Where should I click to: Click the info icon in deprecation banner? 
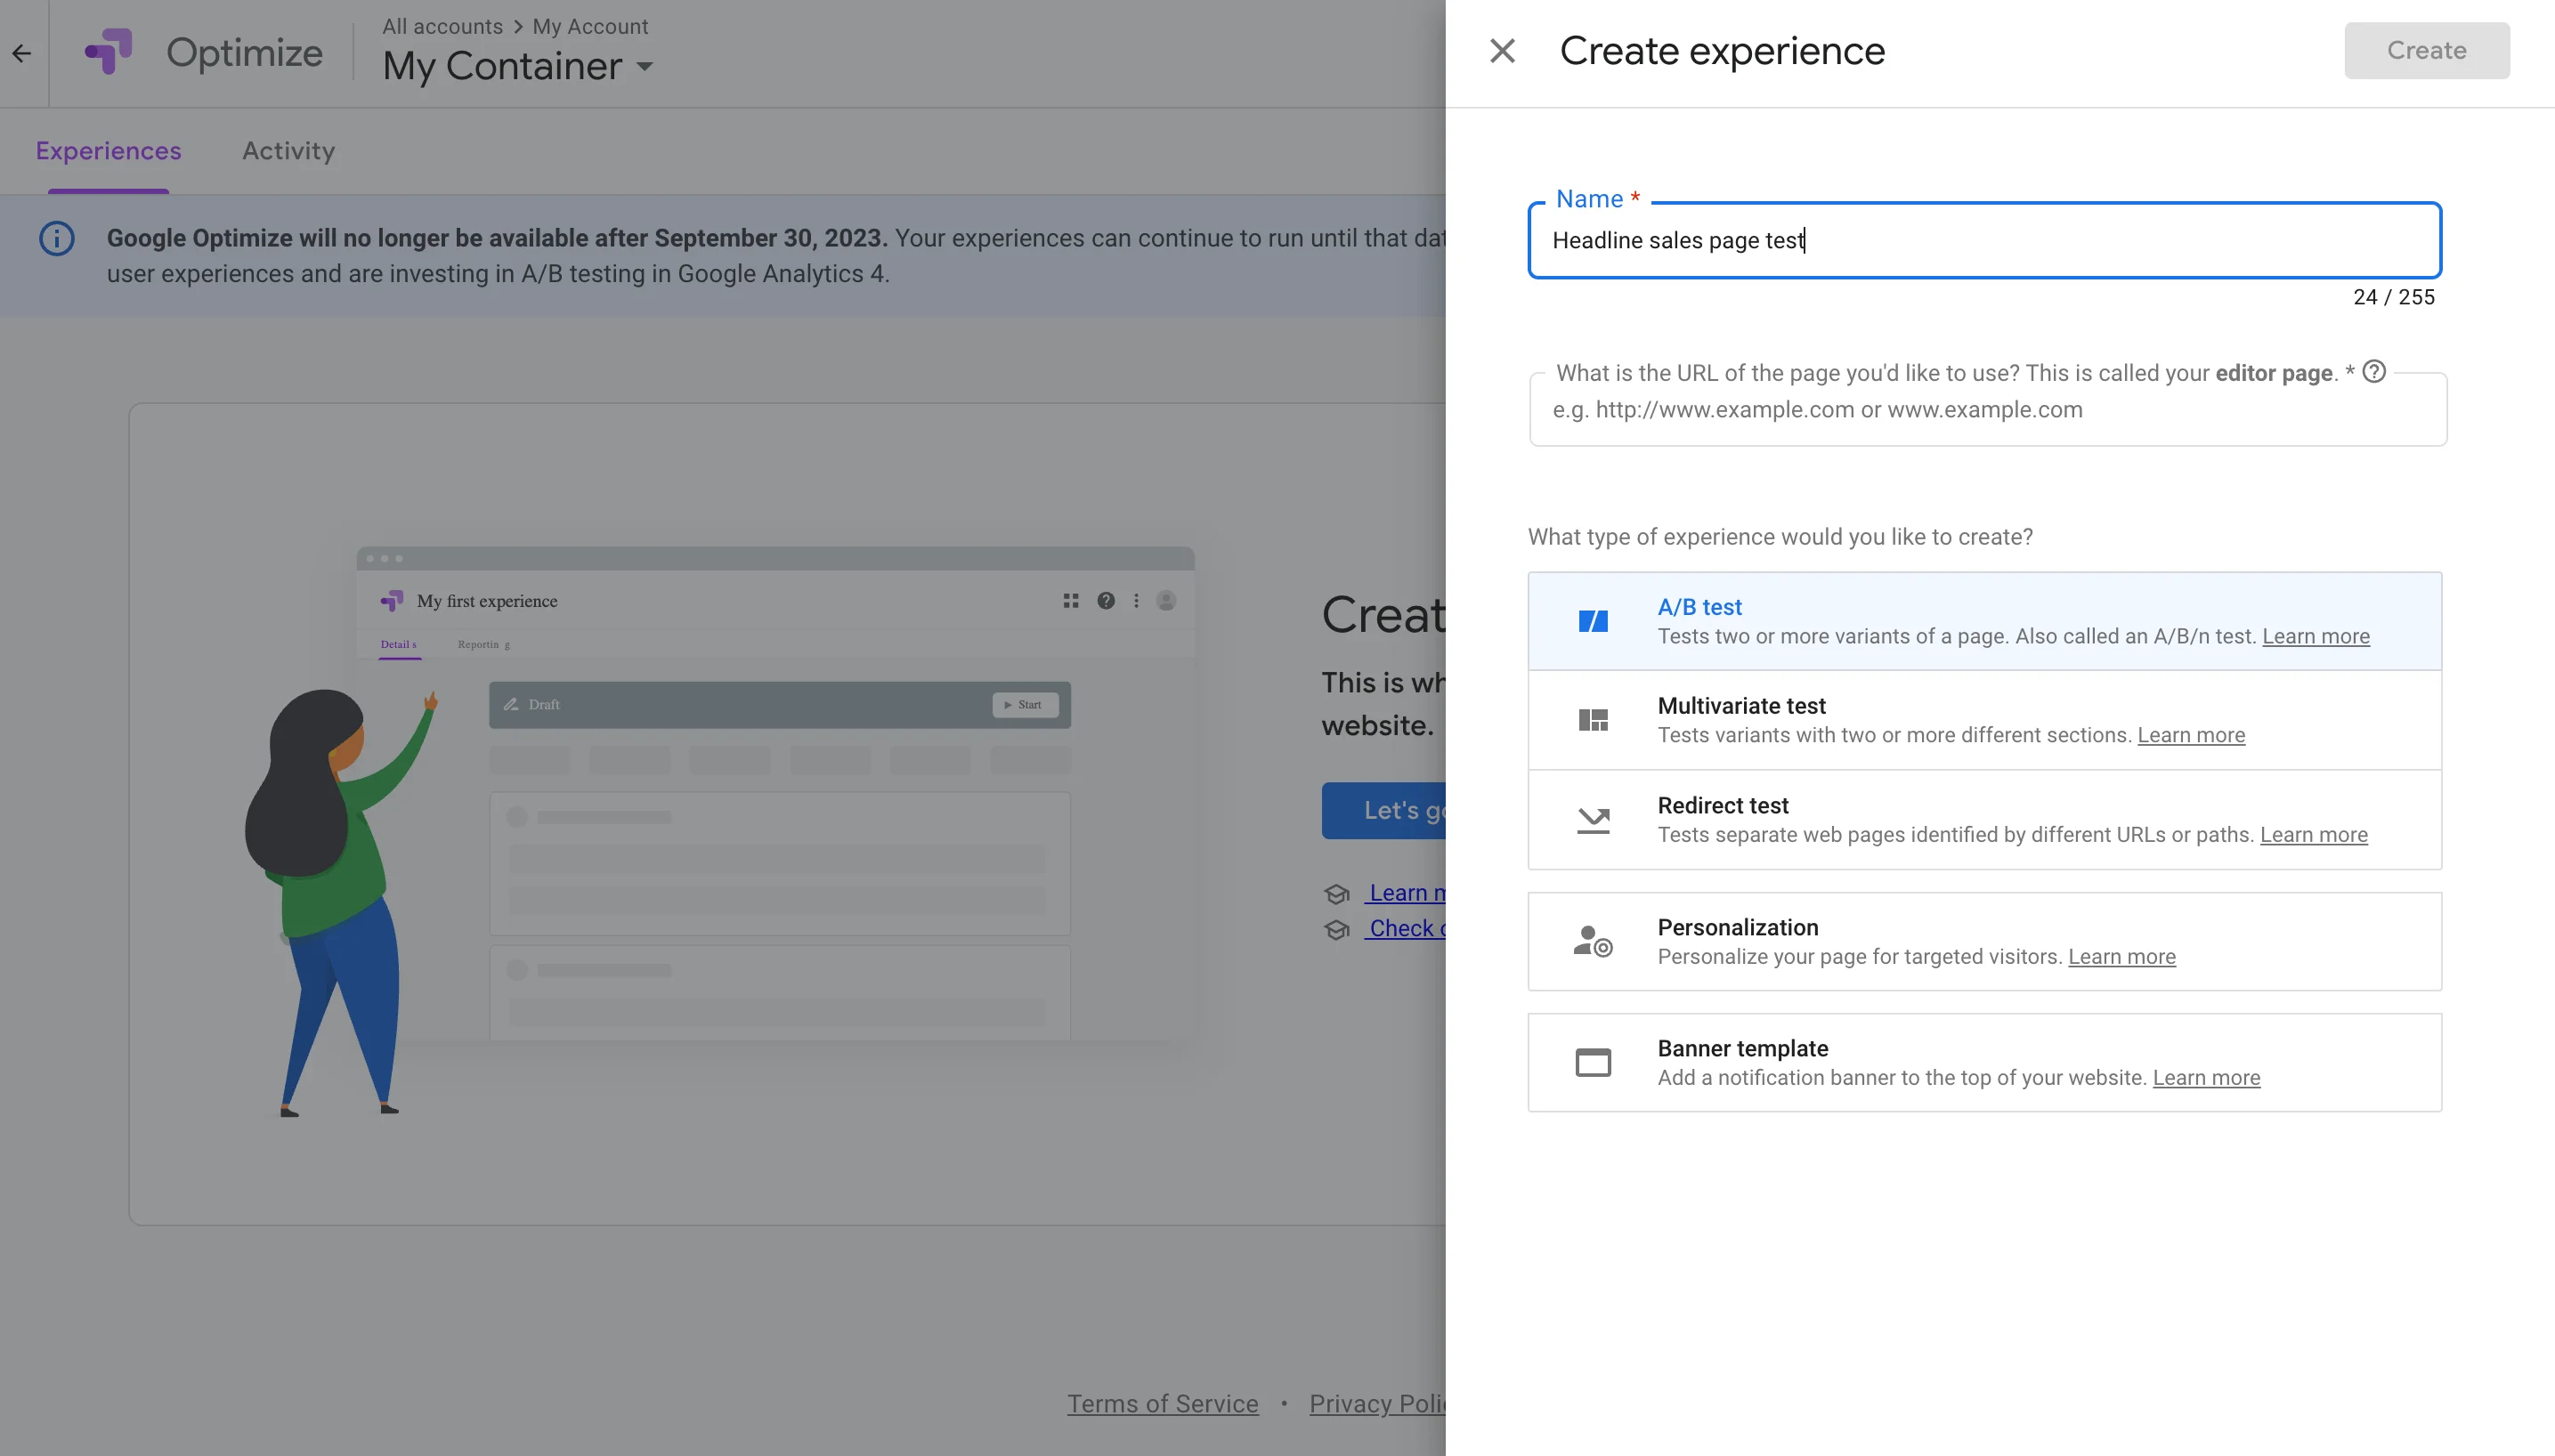pyautogui.click(x=57, y=239)
